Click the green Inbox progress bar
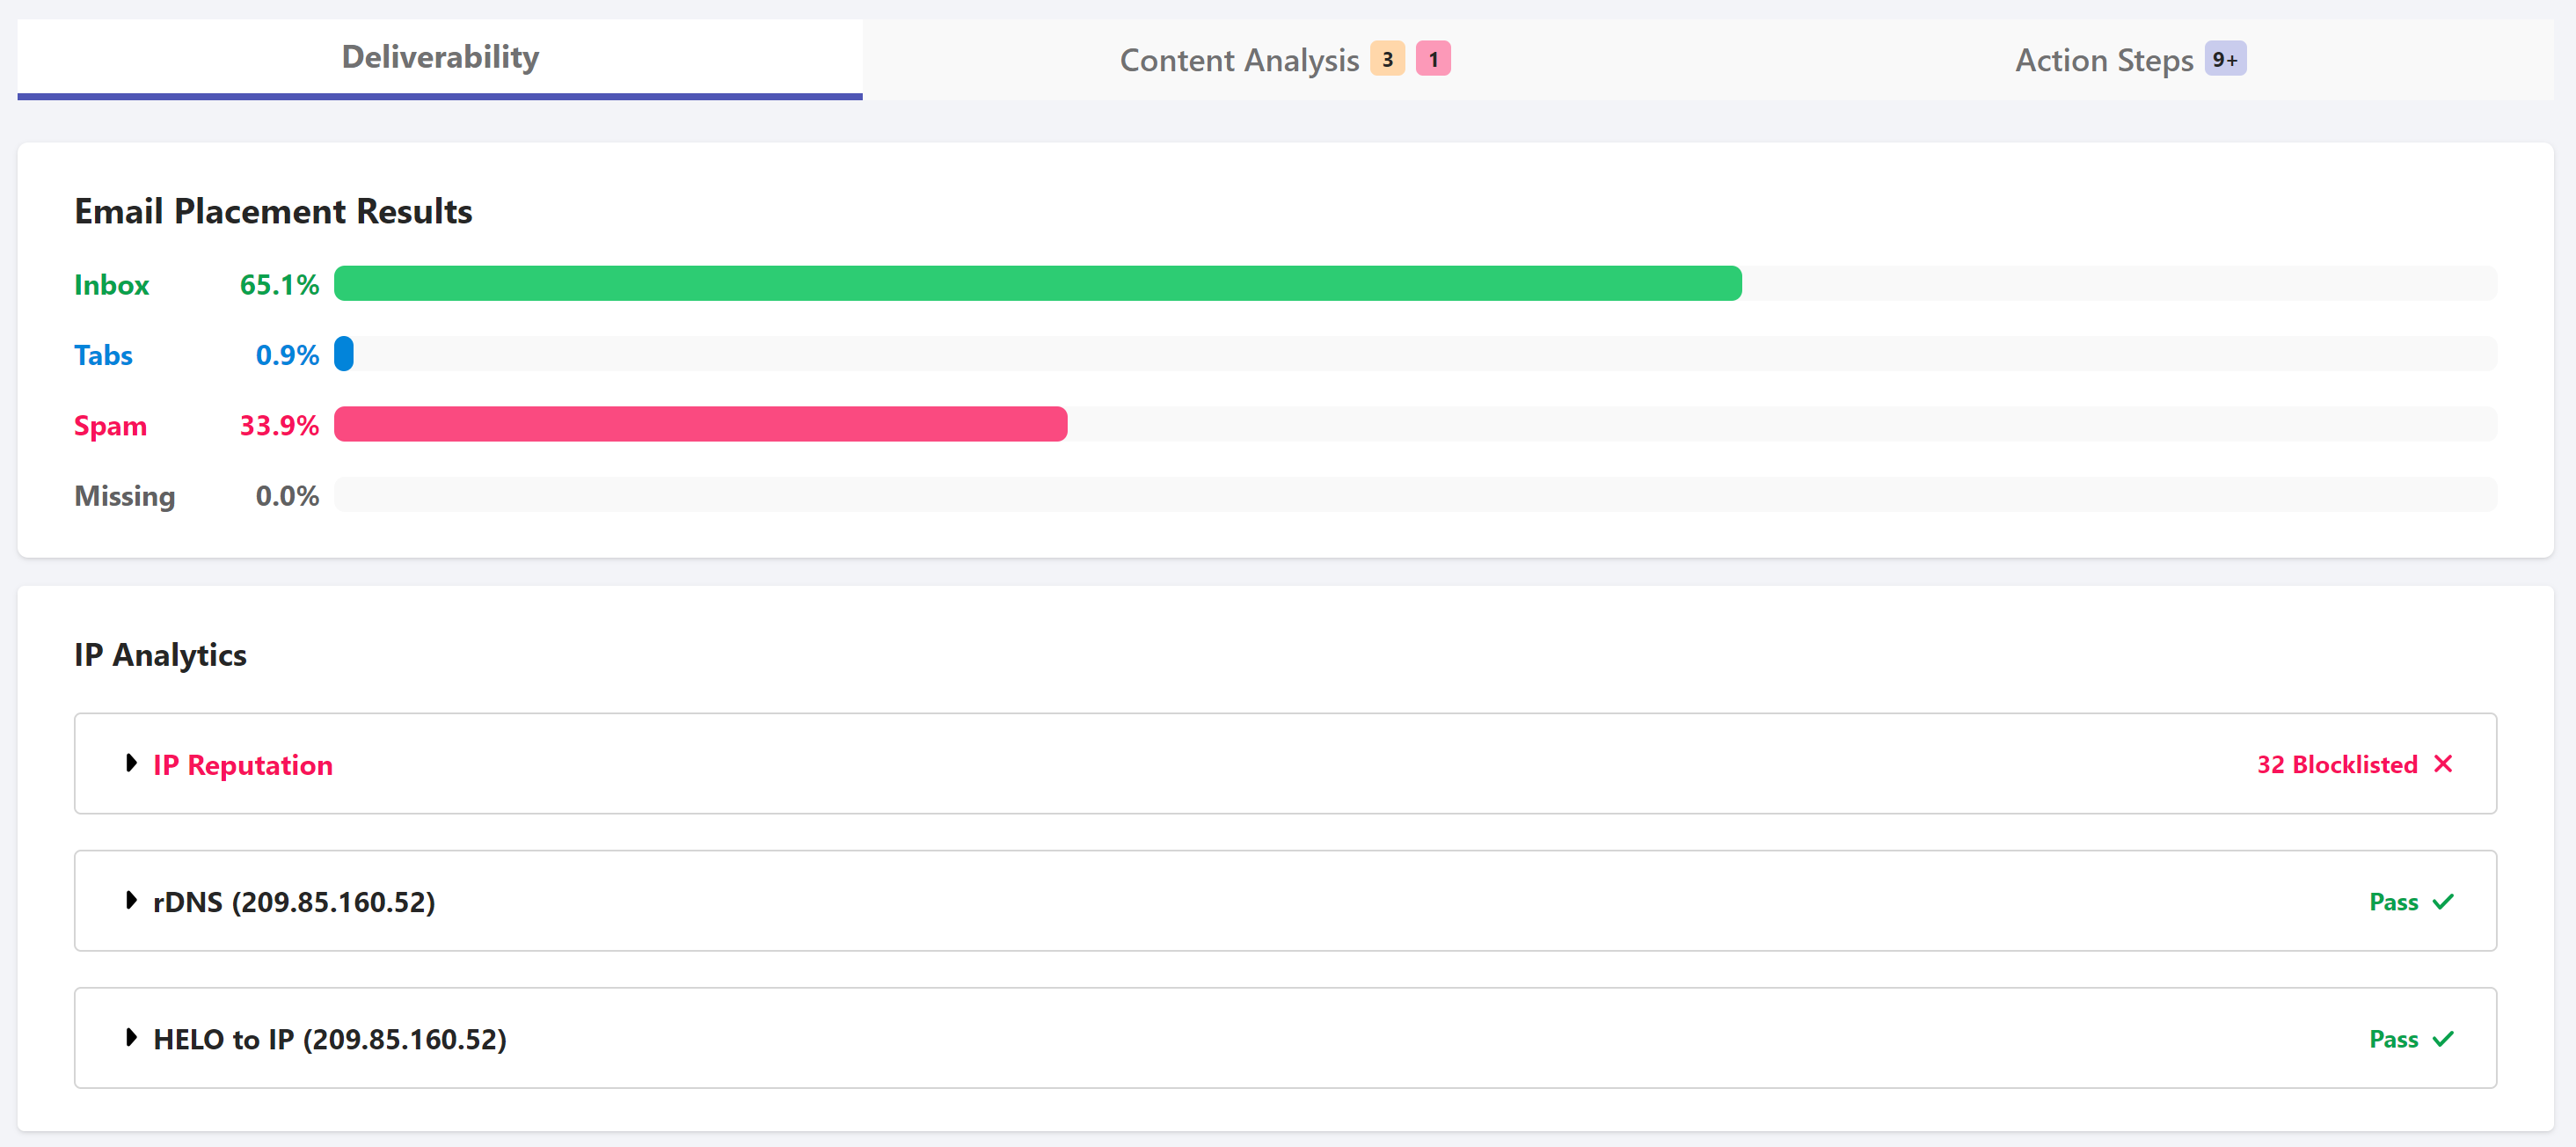Viewport: 2576px width, 1147px height. 1037,284
